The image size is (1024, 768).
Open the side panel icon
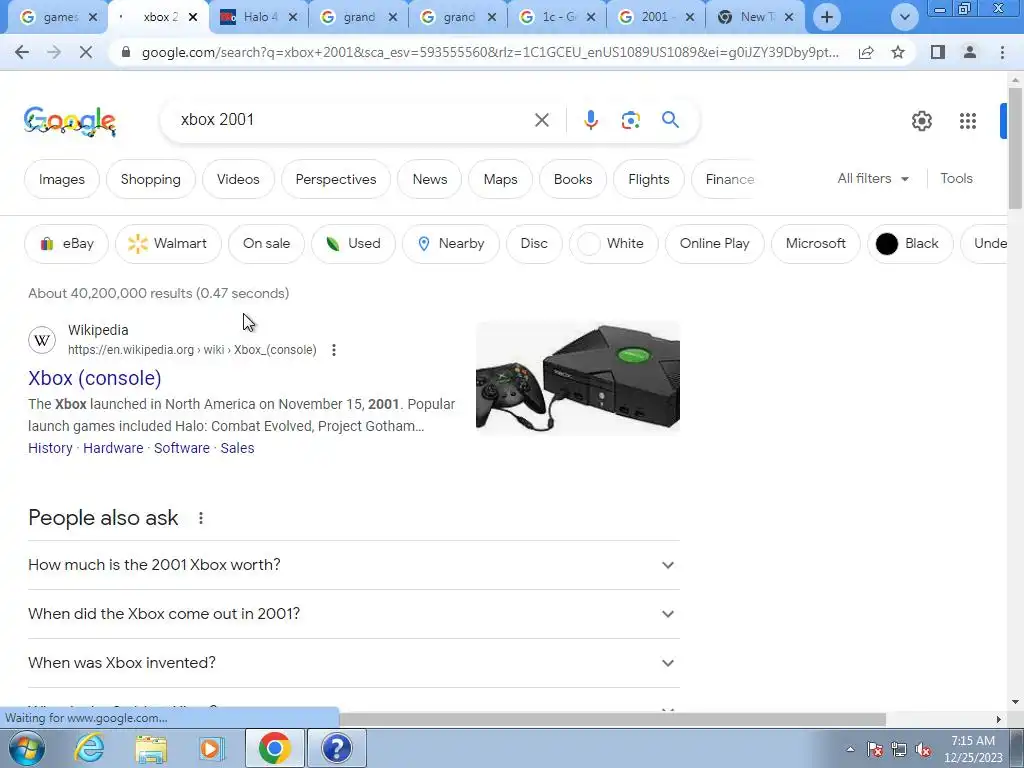click(x=938, y=52)
